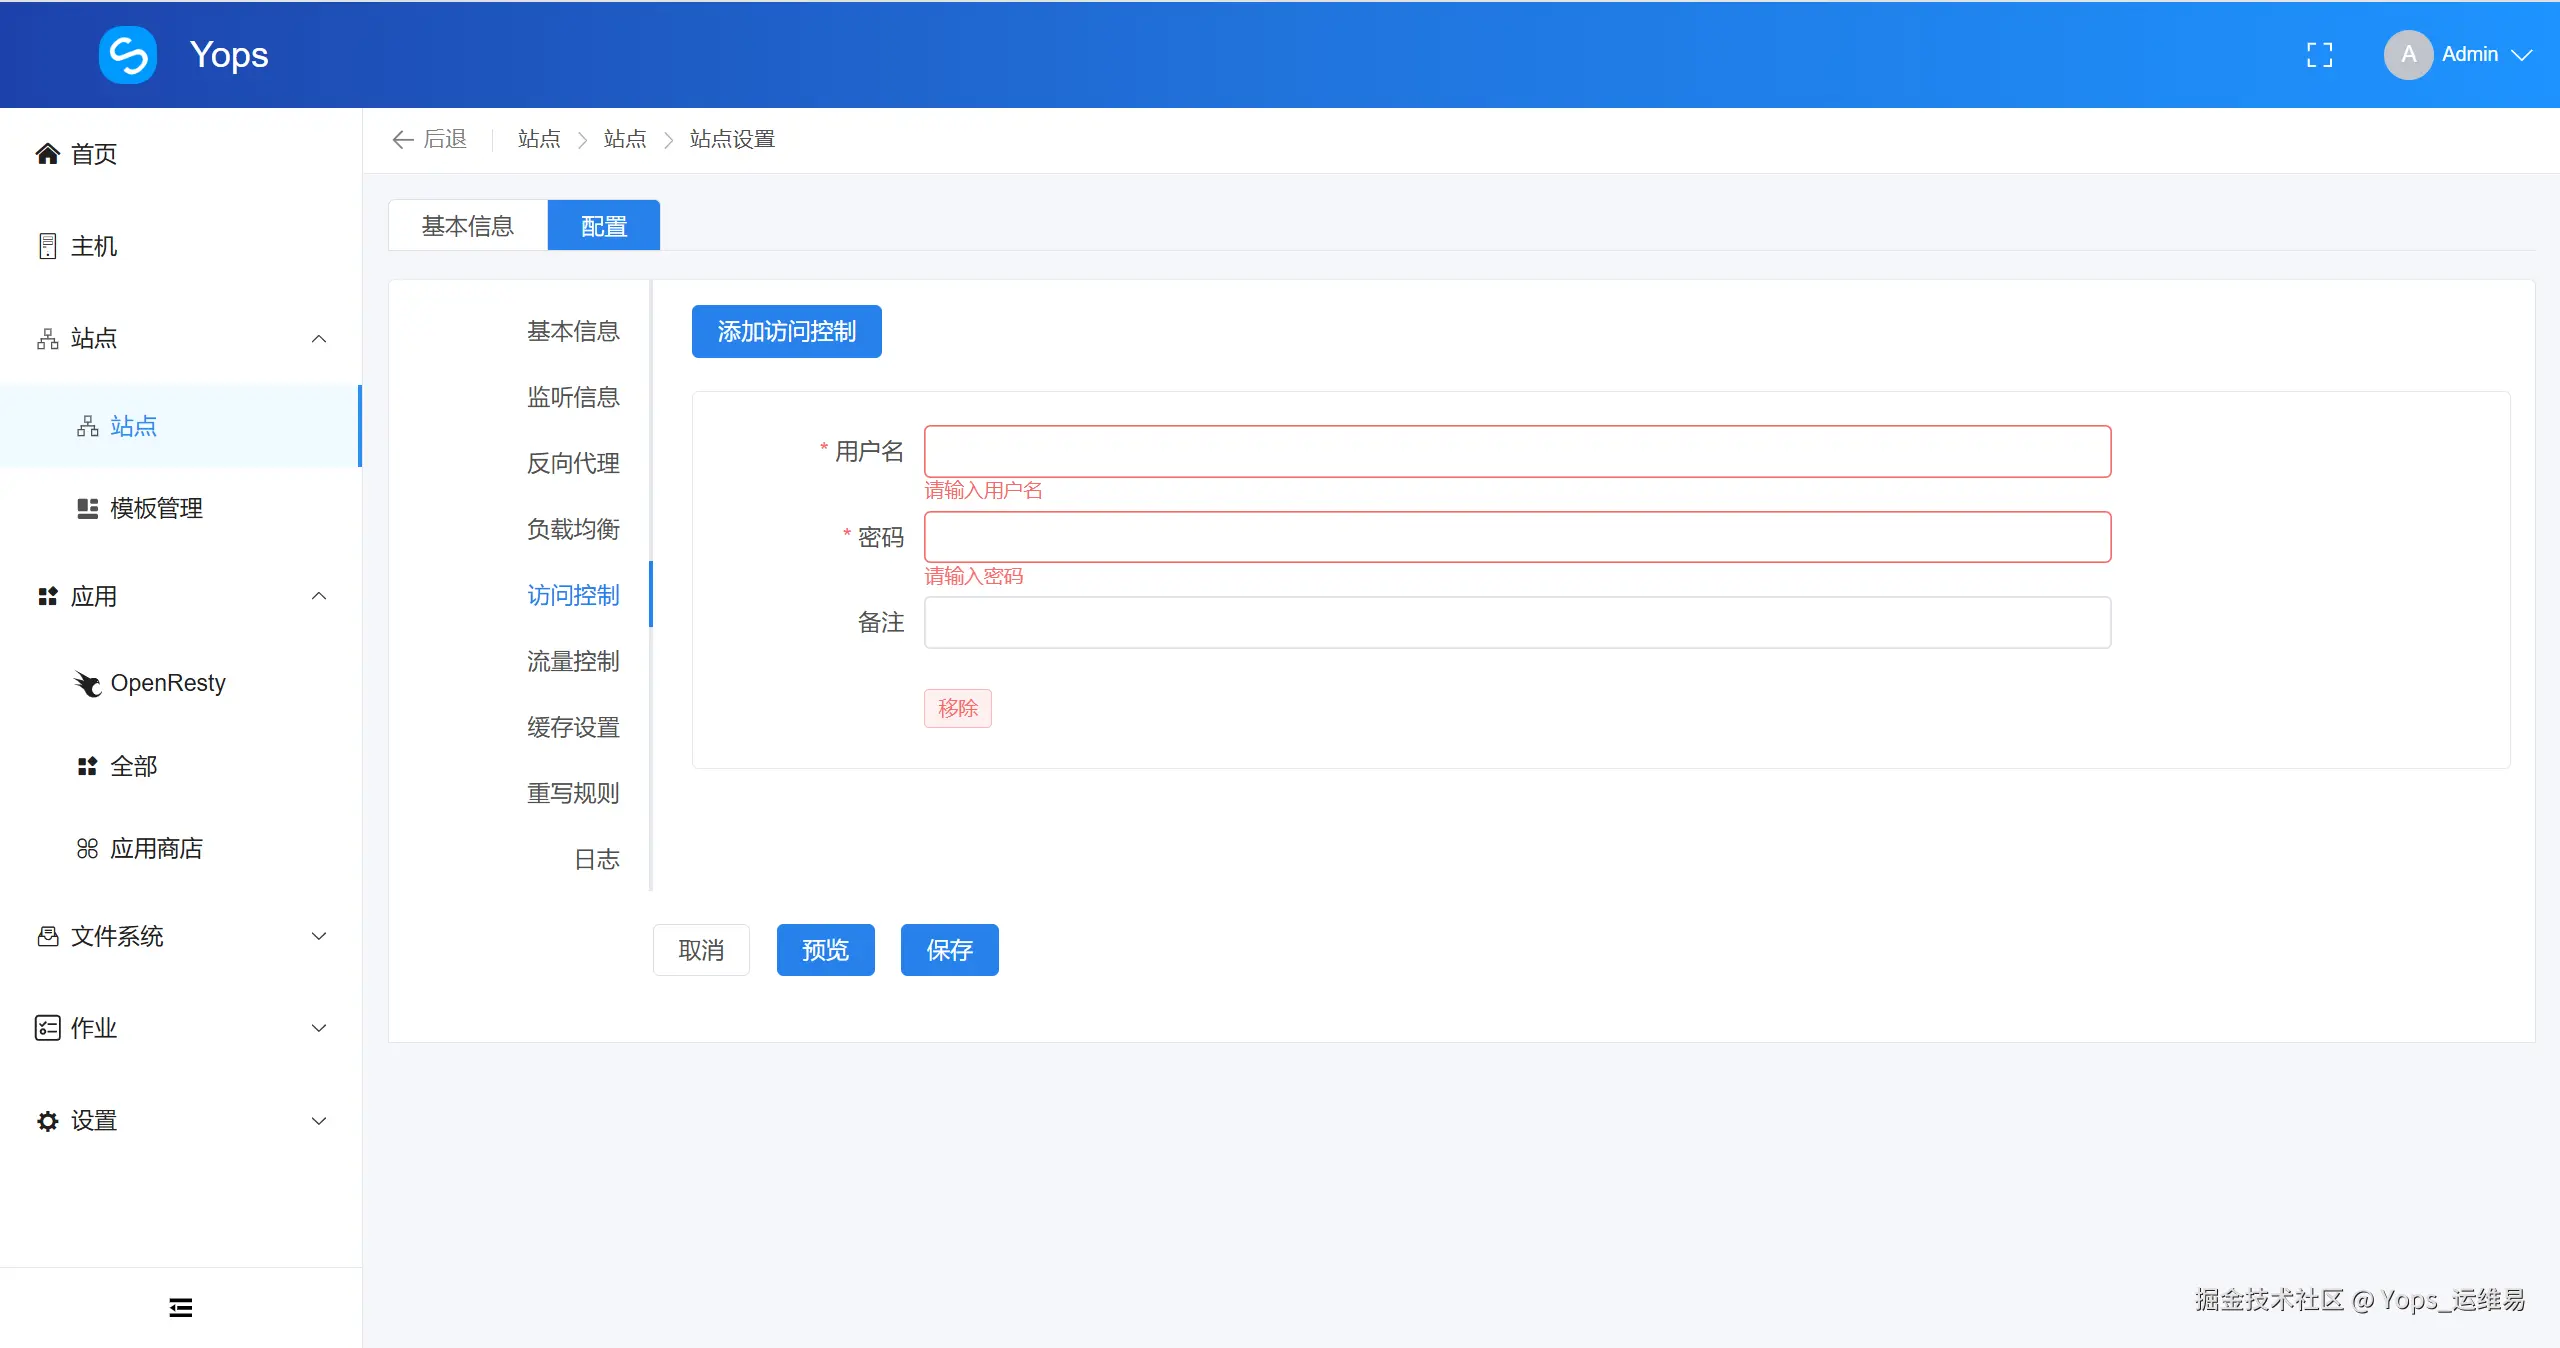2560x1348 pixels.
Task: Click the file system icon beside 文件系统
Action: [47, 937]
